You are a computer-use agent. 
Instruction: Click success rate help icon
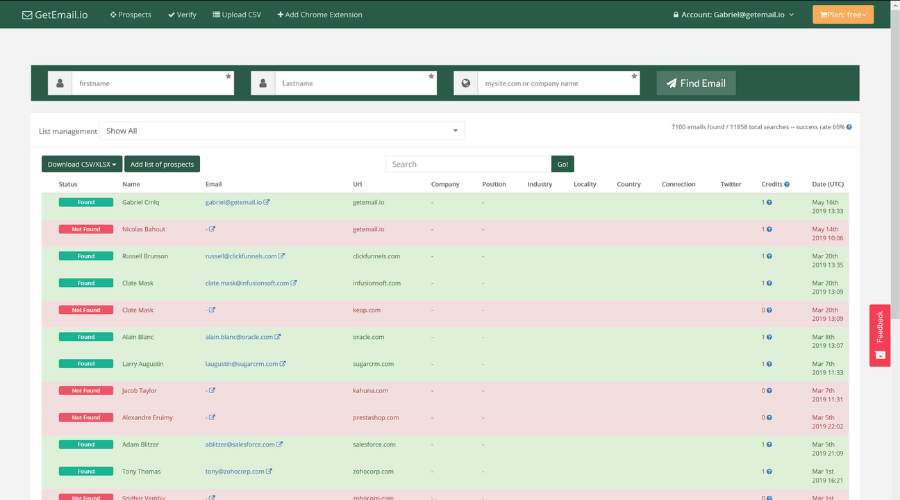pos(849,127)
